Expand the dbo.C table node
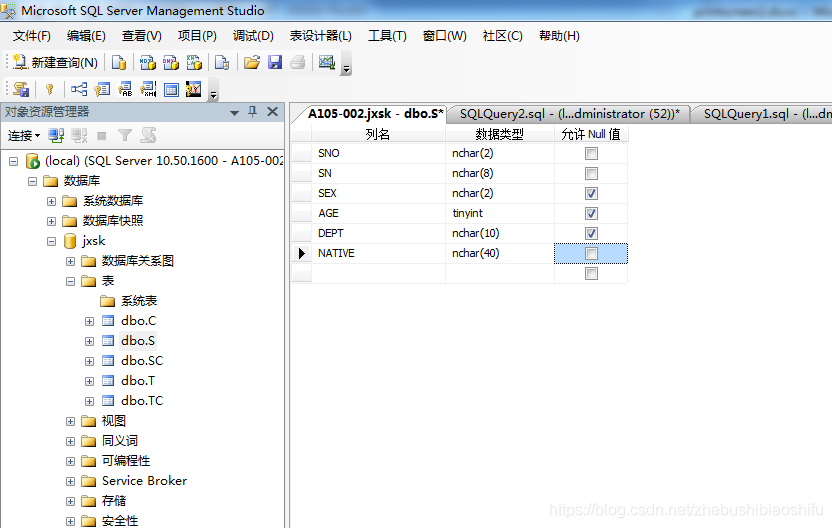The width and height of the screenshot is (832, 528). [90, 322]
